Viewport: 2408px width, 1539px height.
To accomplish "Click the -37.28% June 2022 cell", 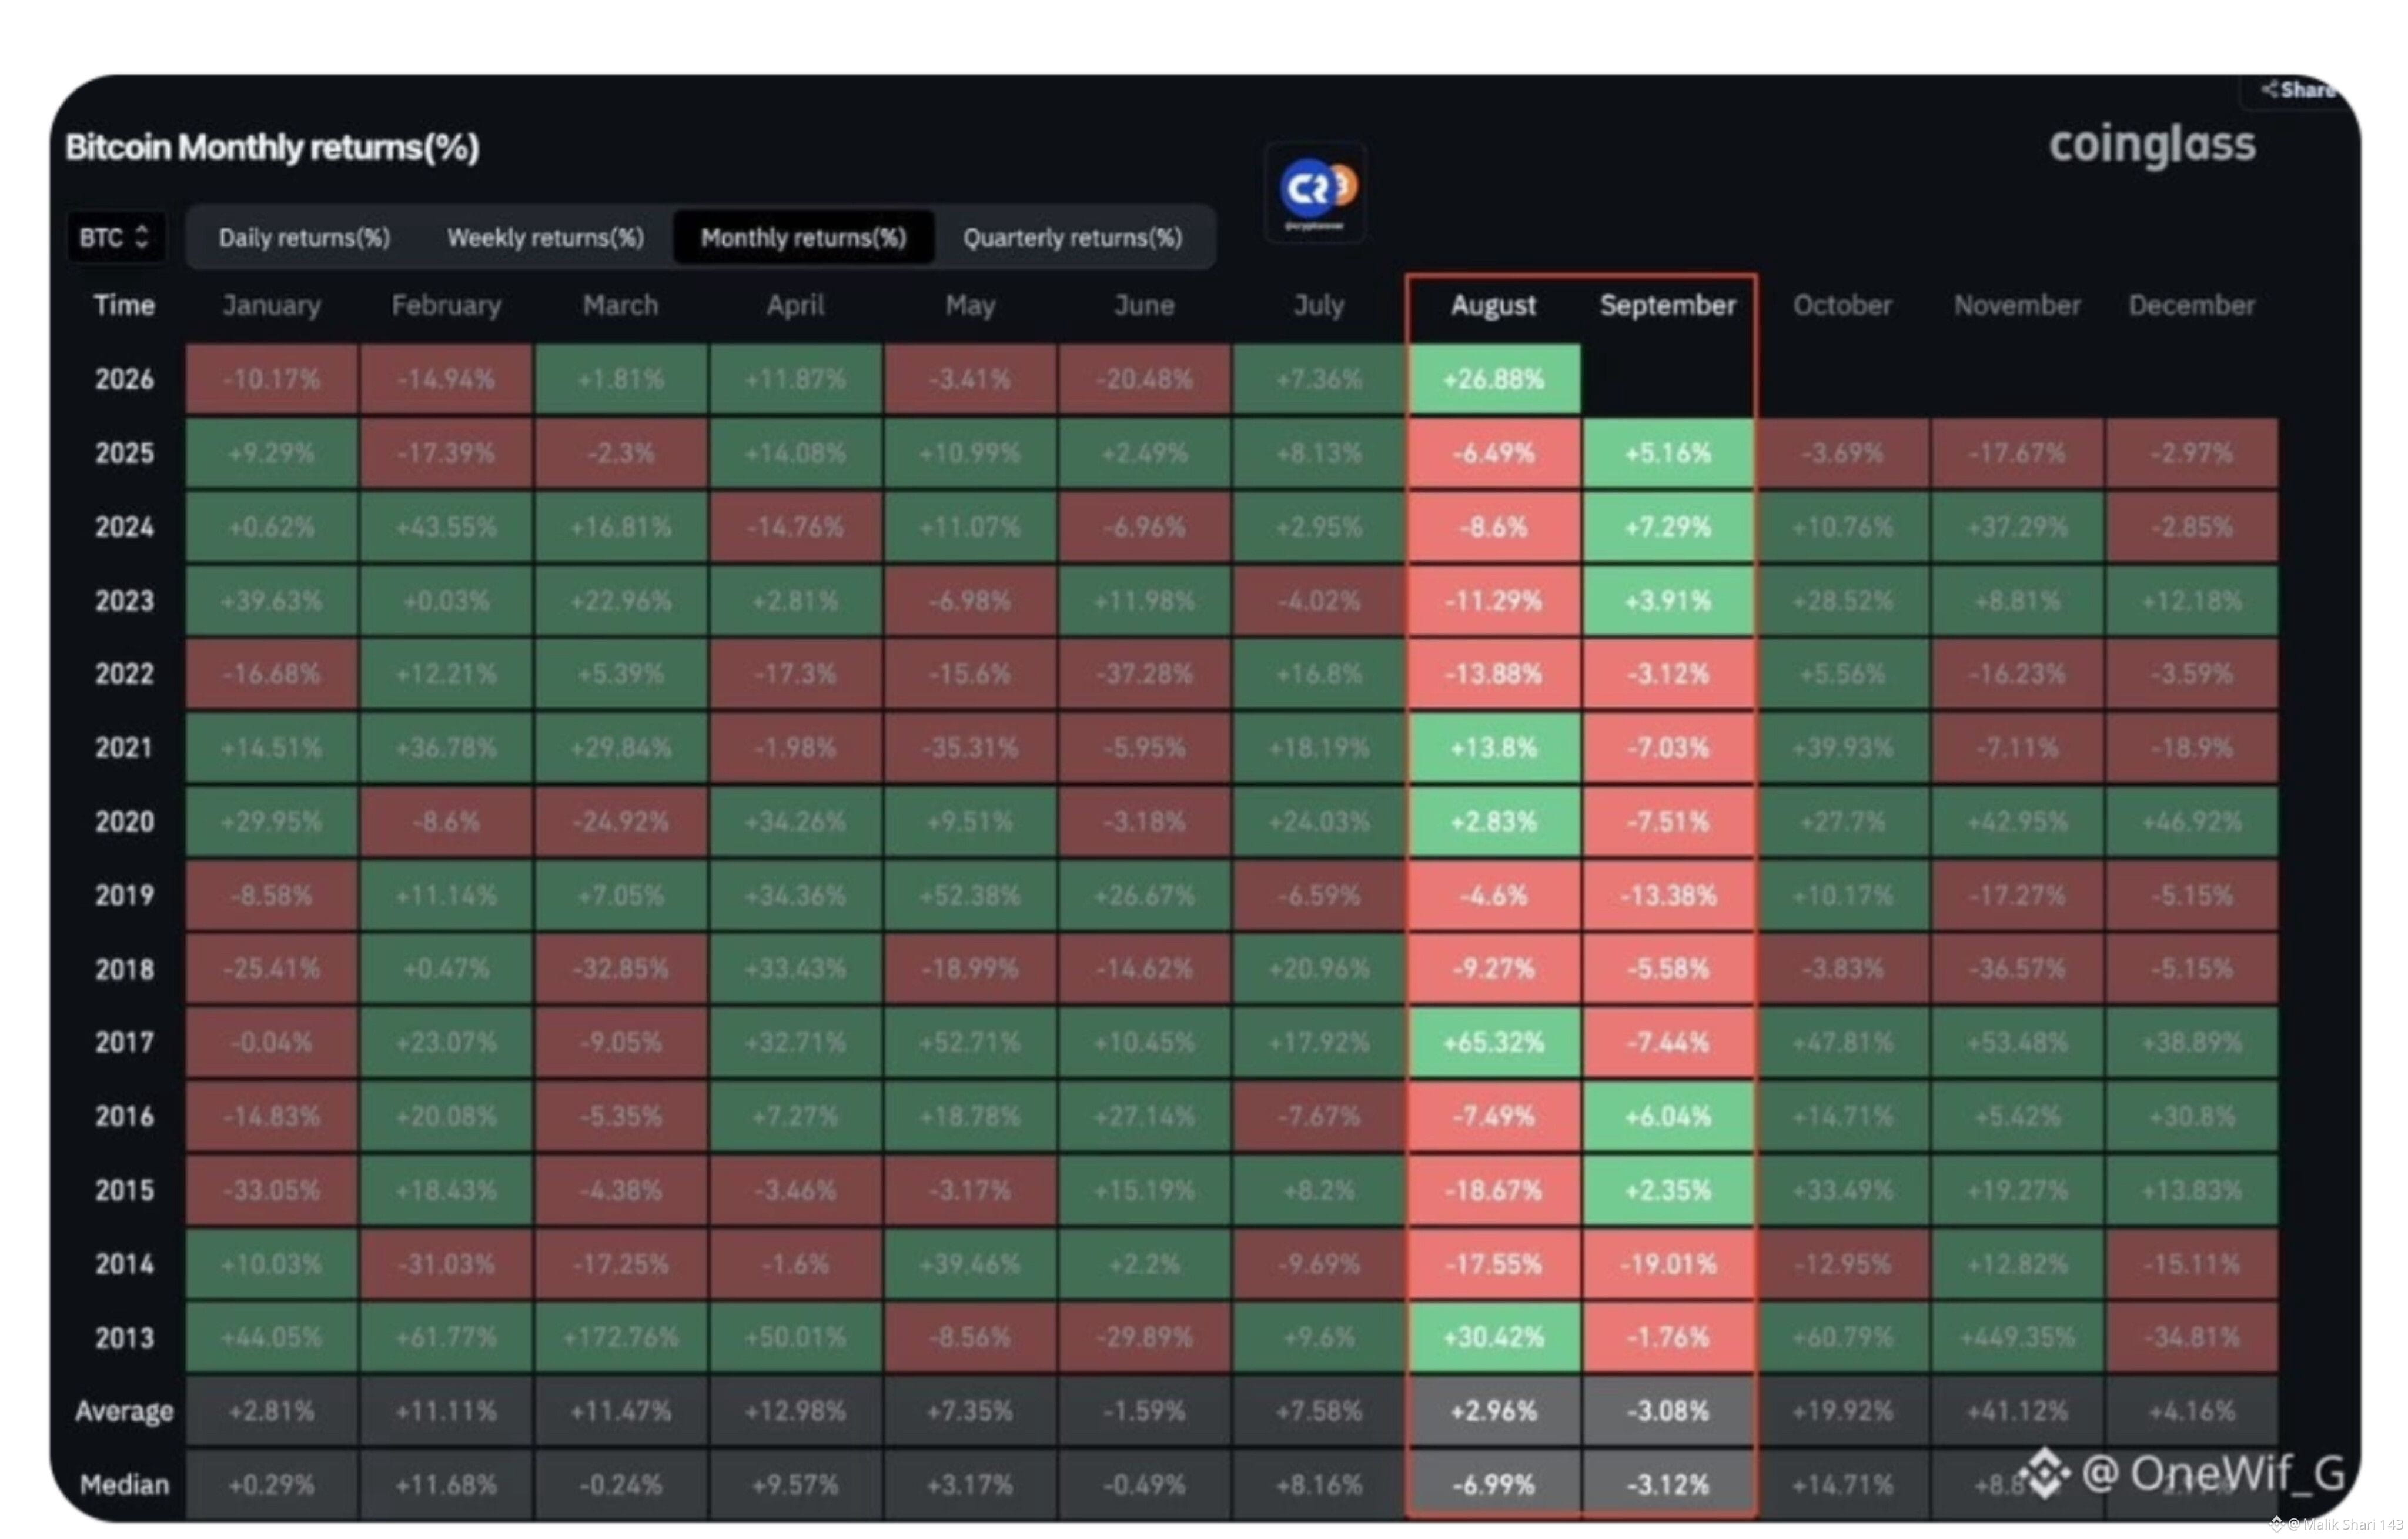I will 1144,674.
